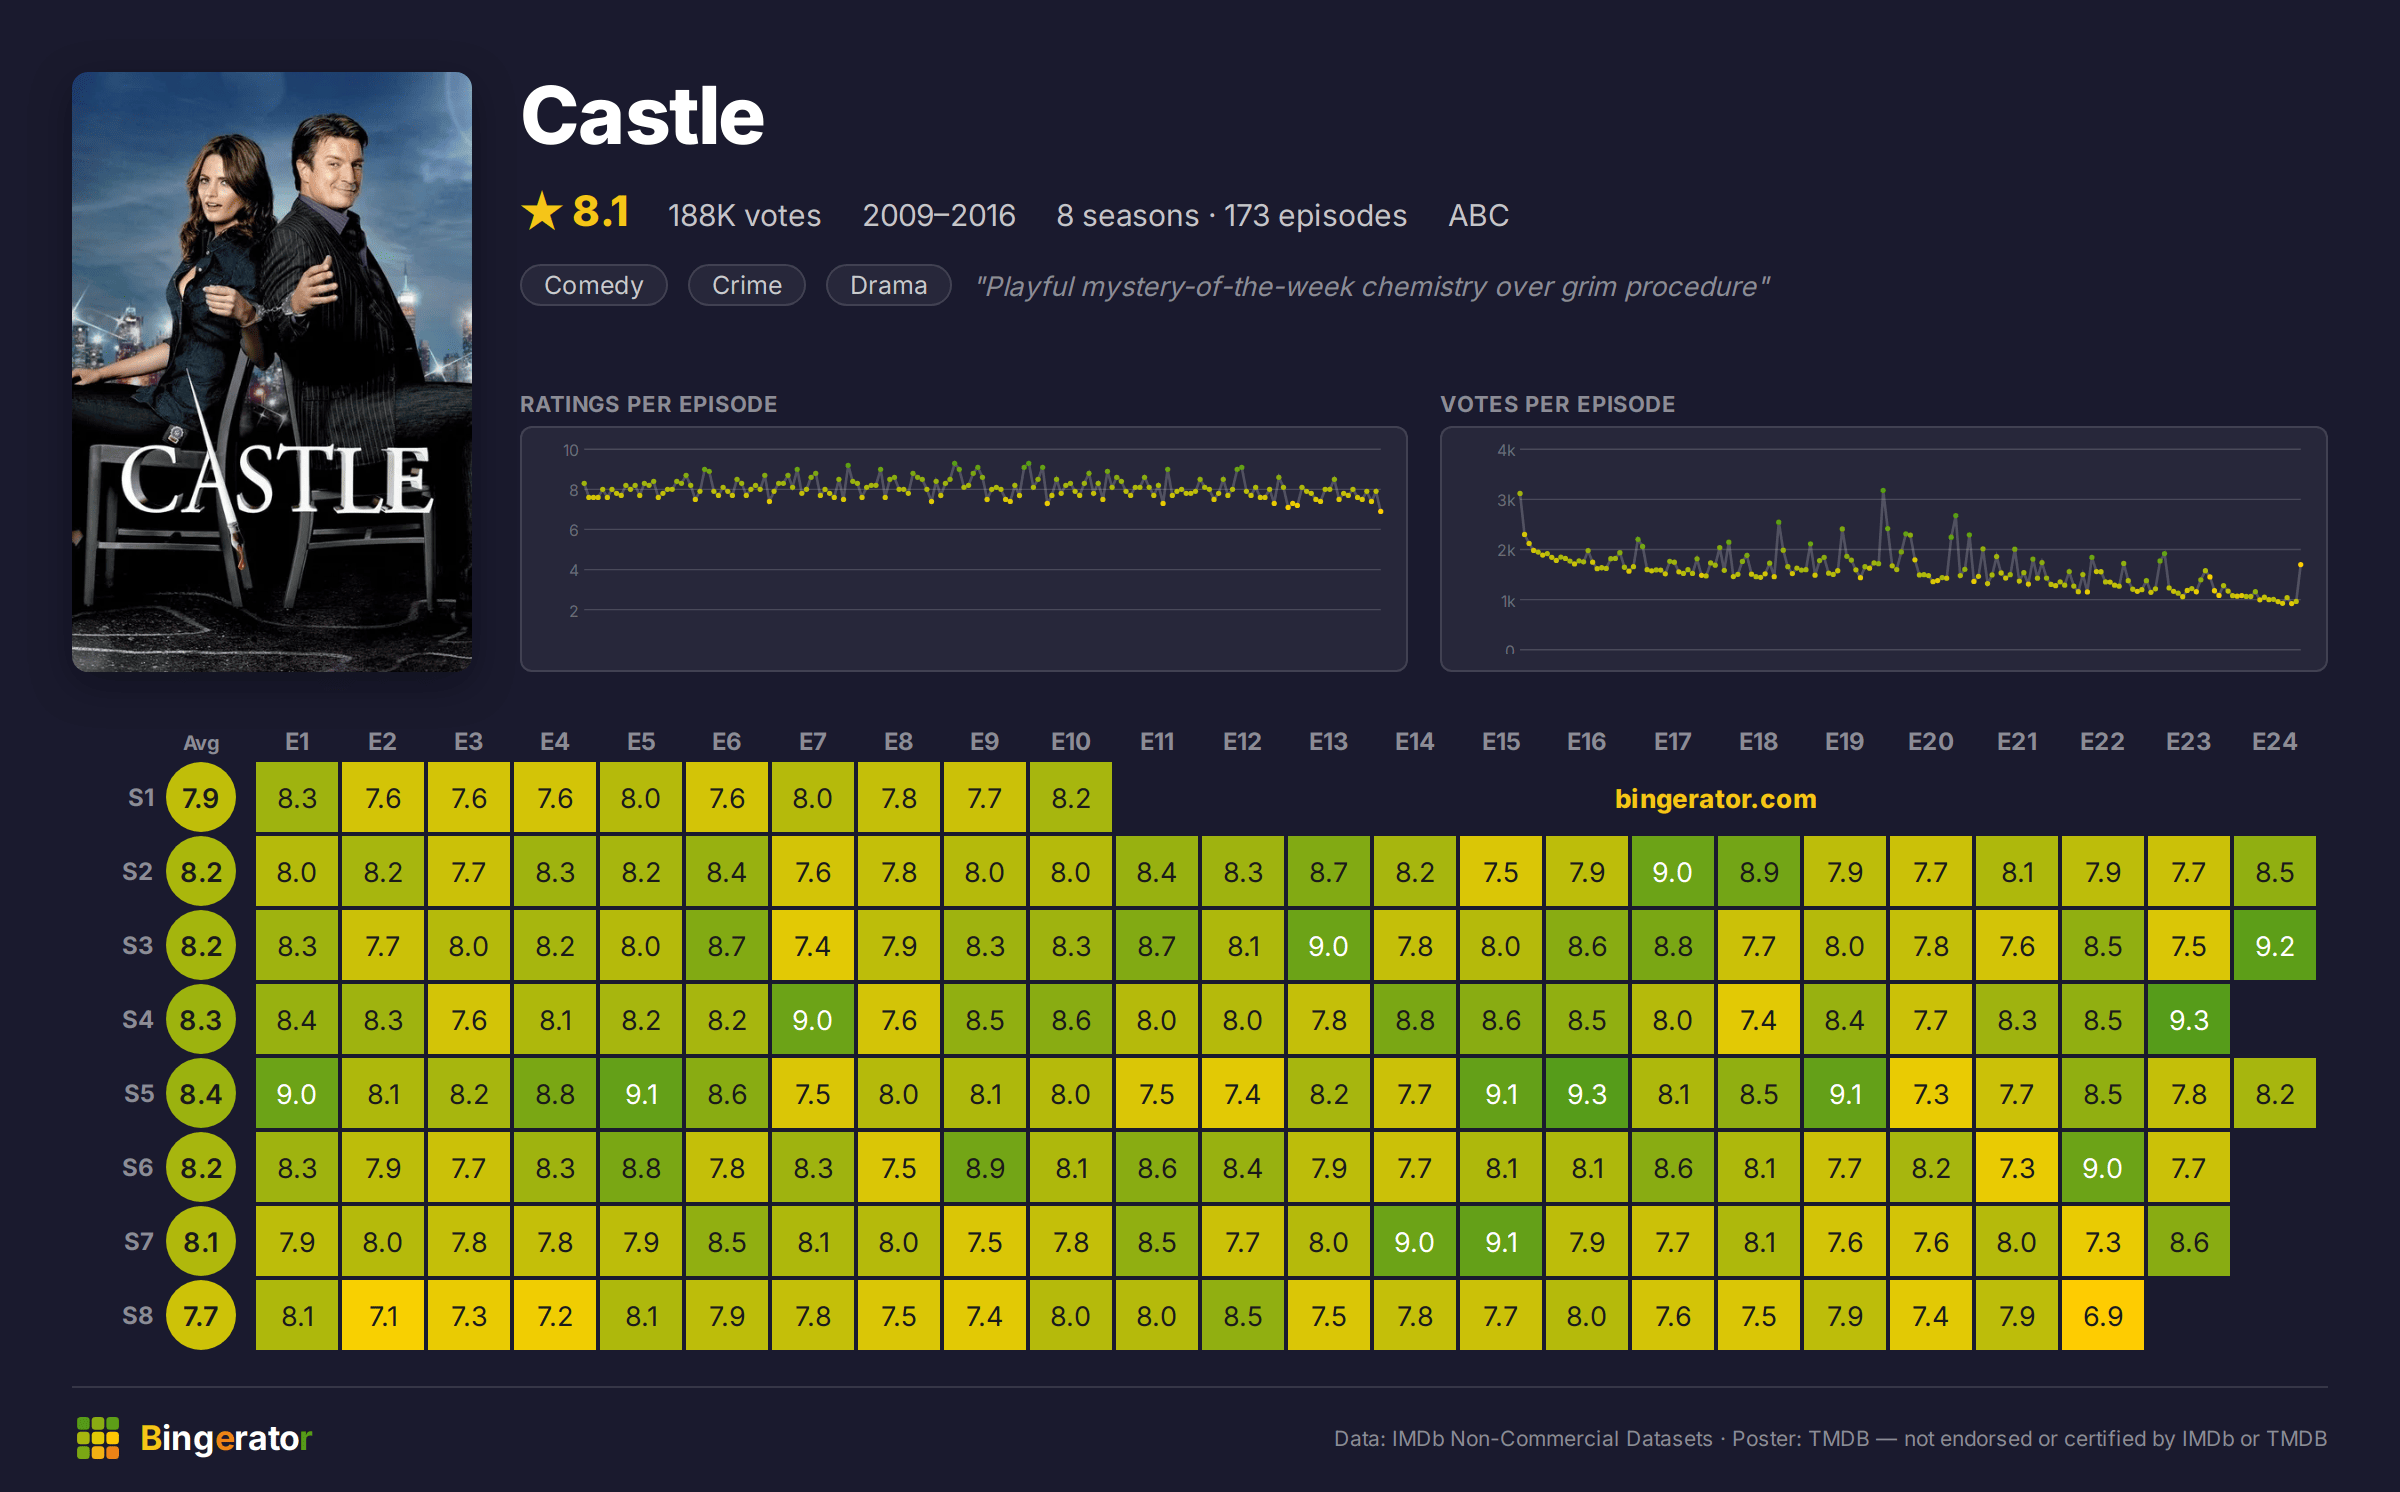The height and width of the screenshot is (1492, 2400).
Task: Click the gold star rating icon
Action: coord(542,211)
